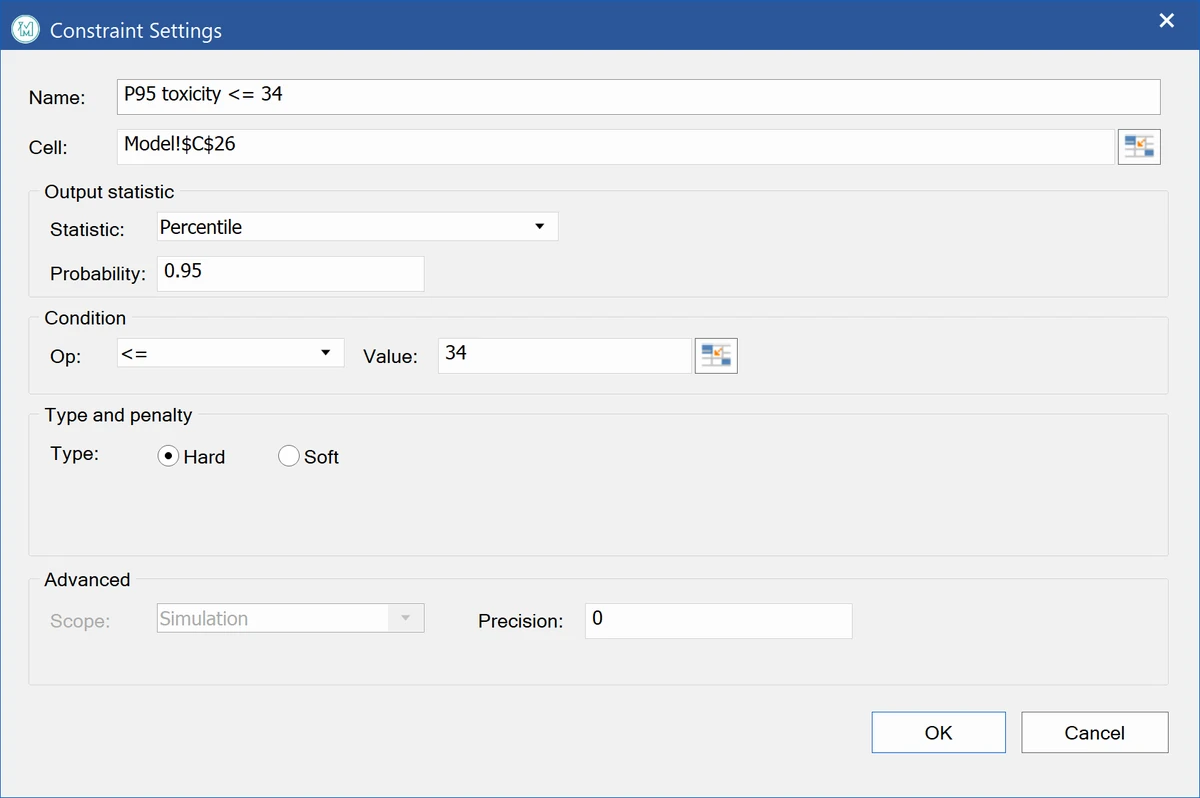This screenshot has width=1200, height=798.
Task: Click the cell picker icon beside Value field
Action: pyautogui.click(x=716, y=355)
